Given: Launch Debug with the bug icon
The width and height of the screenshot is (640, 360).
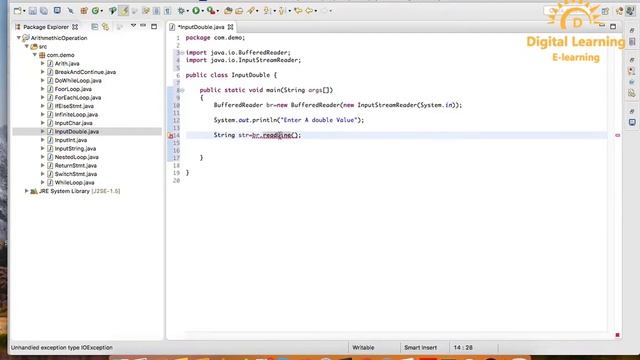Looking at the screenshot, I should point(181,11).
